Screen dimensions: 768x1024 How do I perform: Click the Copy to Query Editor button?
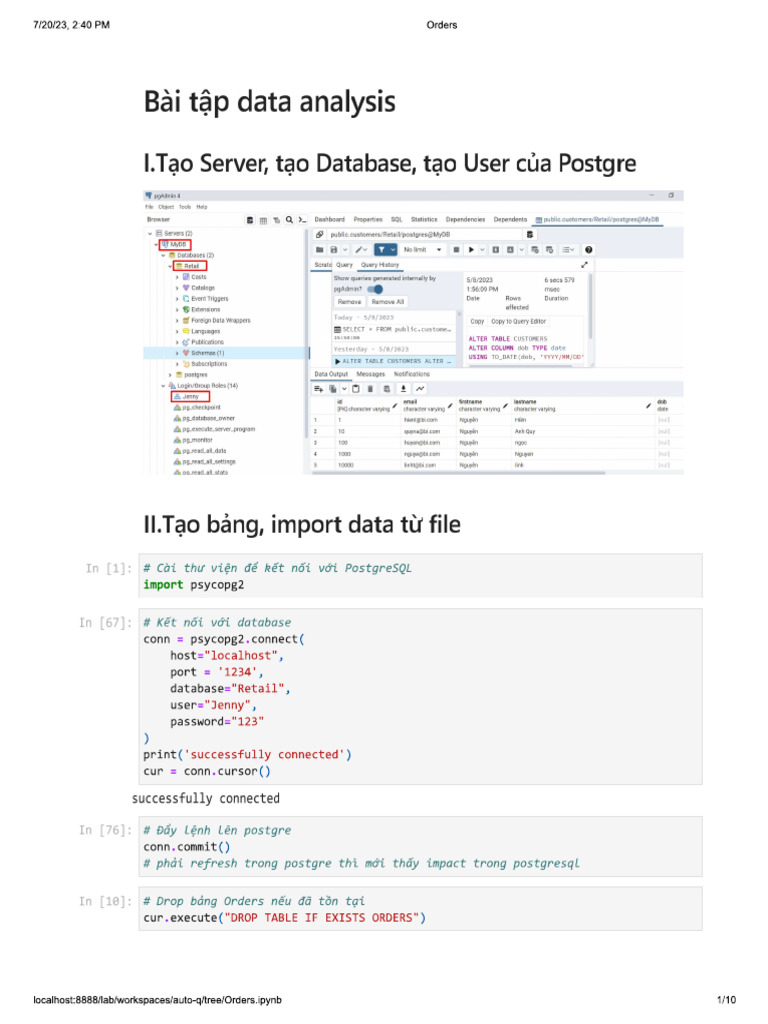pyautogui.click(x=519, y=321)
